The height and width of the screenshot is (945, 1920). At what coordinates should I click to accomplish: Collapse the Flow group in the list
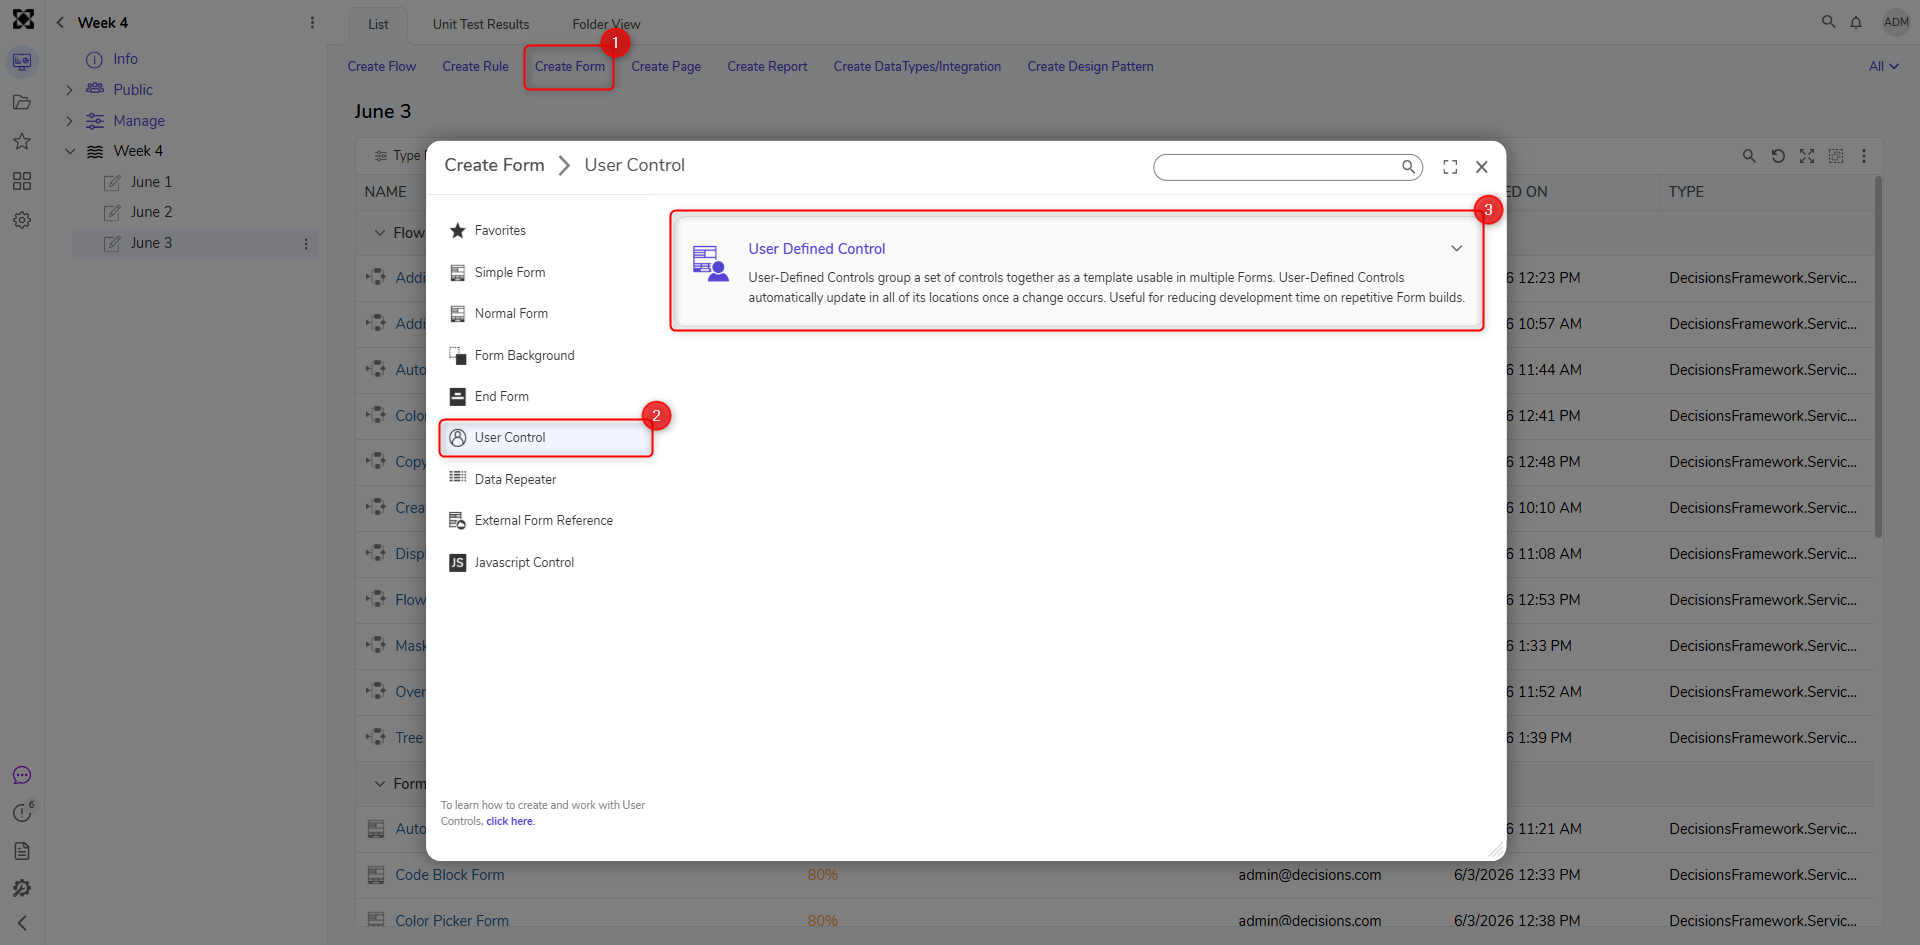[380, 233]
